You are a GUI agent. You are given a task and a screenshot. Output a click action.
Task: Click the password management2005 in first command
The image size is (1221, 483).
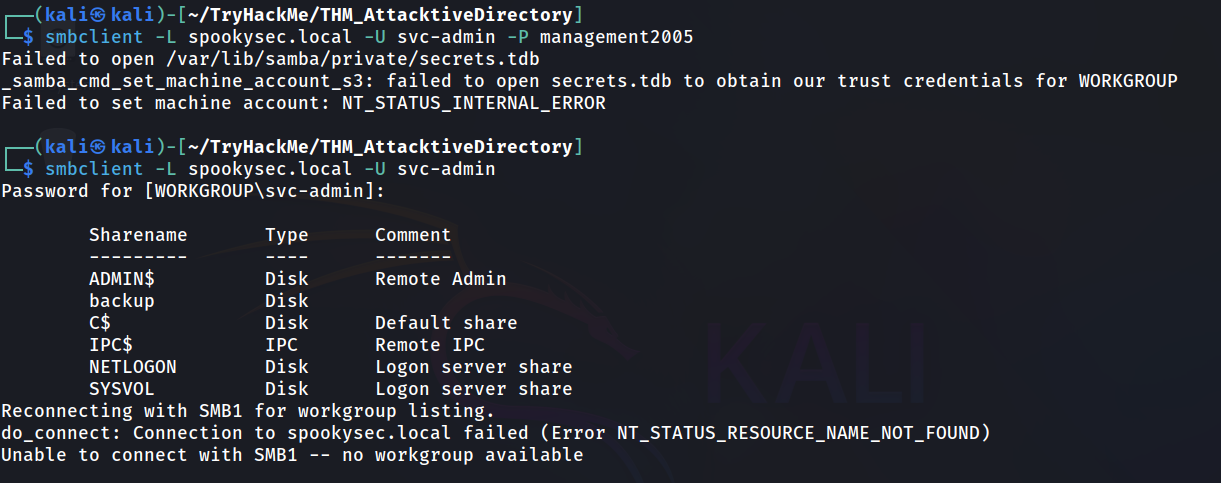point(616,37)
